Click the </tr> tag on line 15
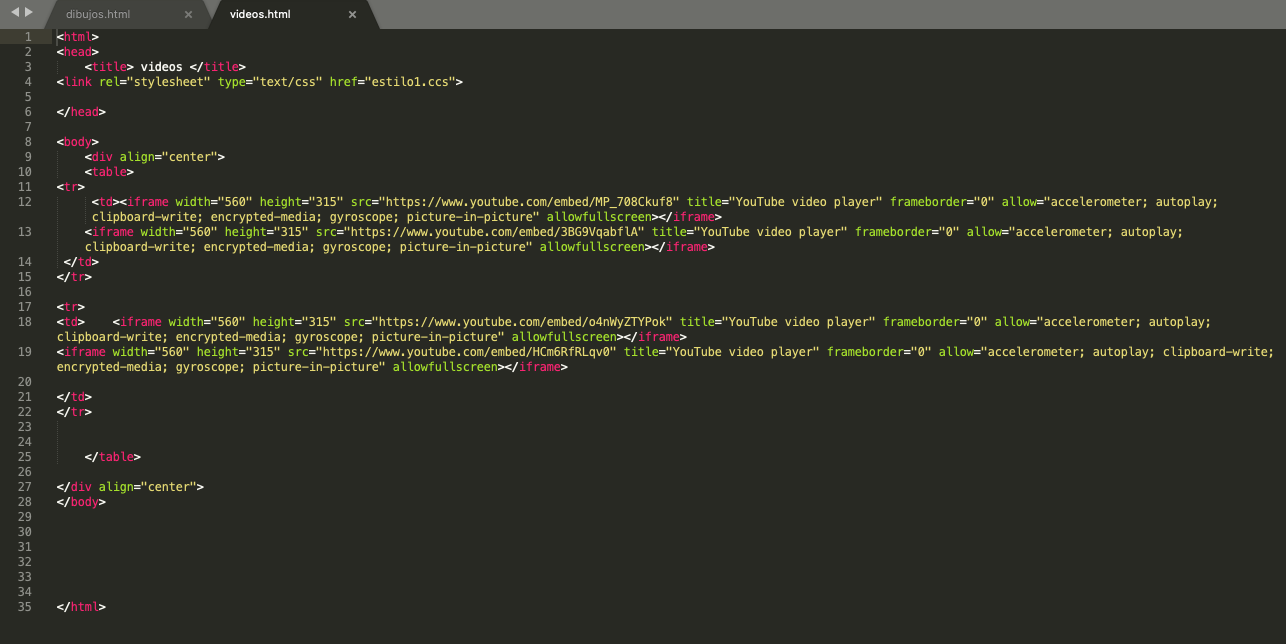 [x=74, y=277]
